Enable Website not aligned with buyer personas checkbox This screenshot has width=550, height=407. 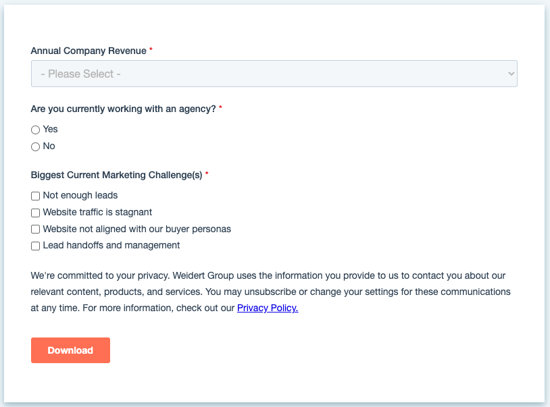pyautogui.click(x=35, y=229)
